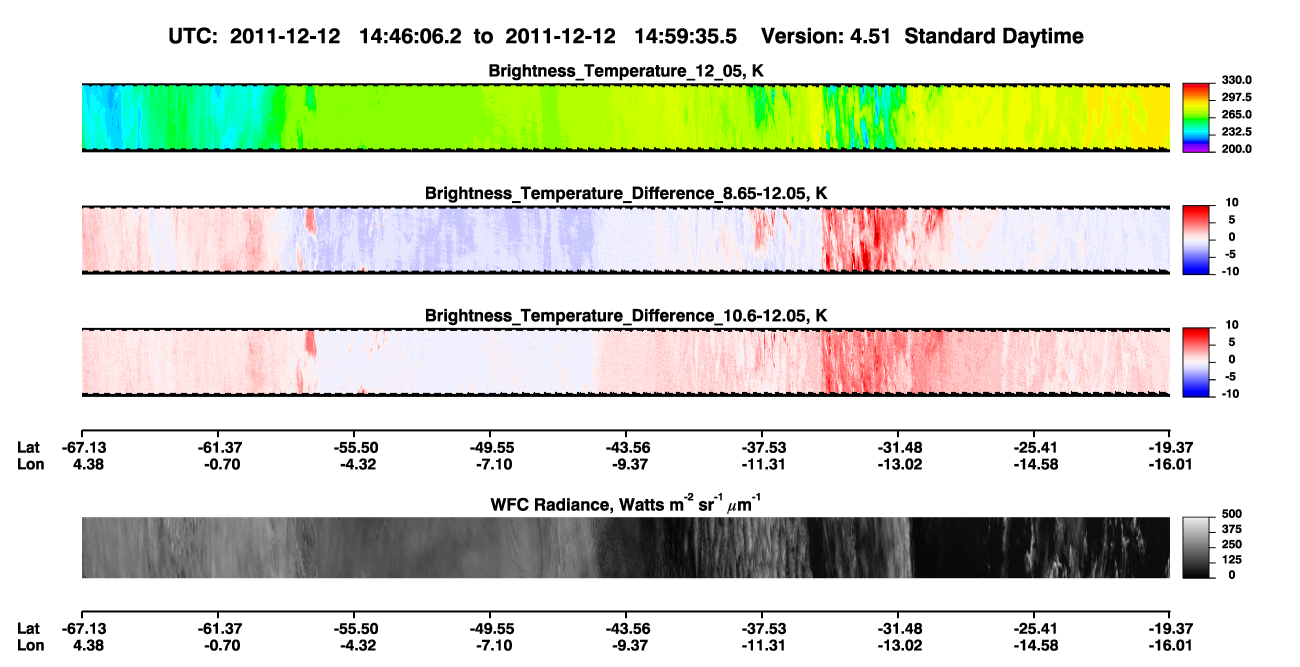Viewport: 1300px width, 667px height.
Task: Click the Brightness_Temperature_Difference_10.6-12.05, K title
Action: click(x=626, y=315)
